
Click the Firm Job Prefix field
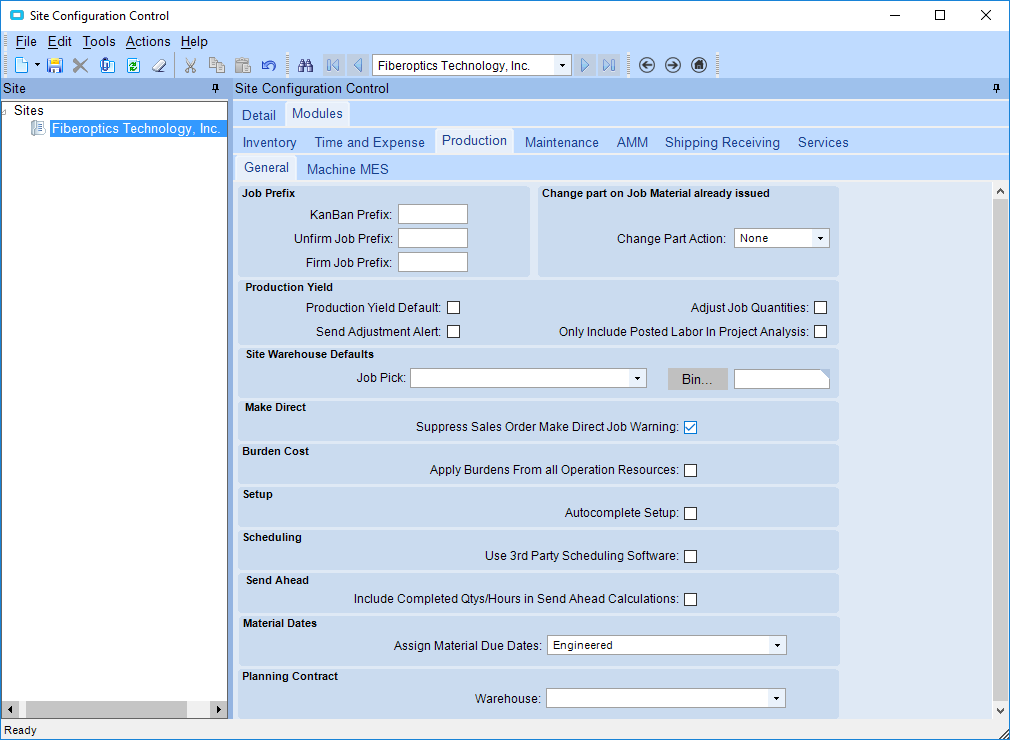(433, 262)
